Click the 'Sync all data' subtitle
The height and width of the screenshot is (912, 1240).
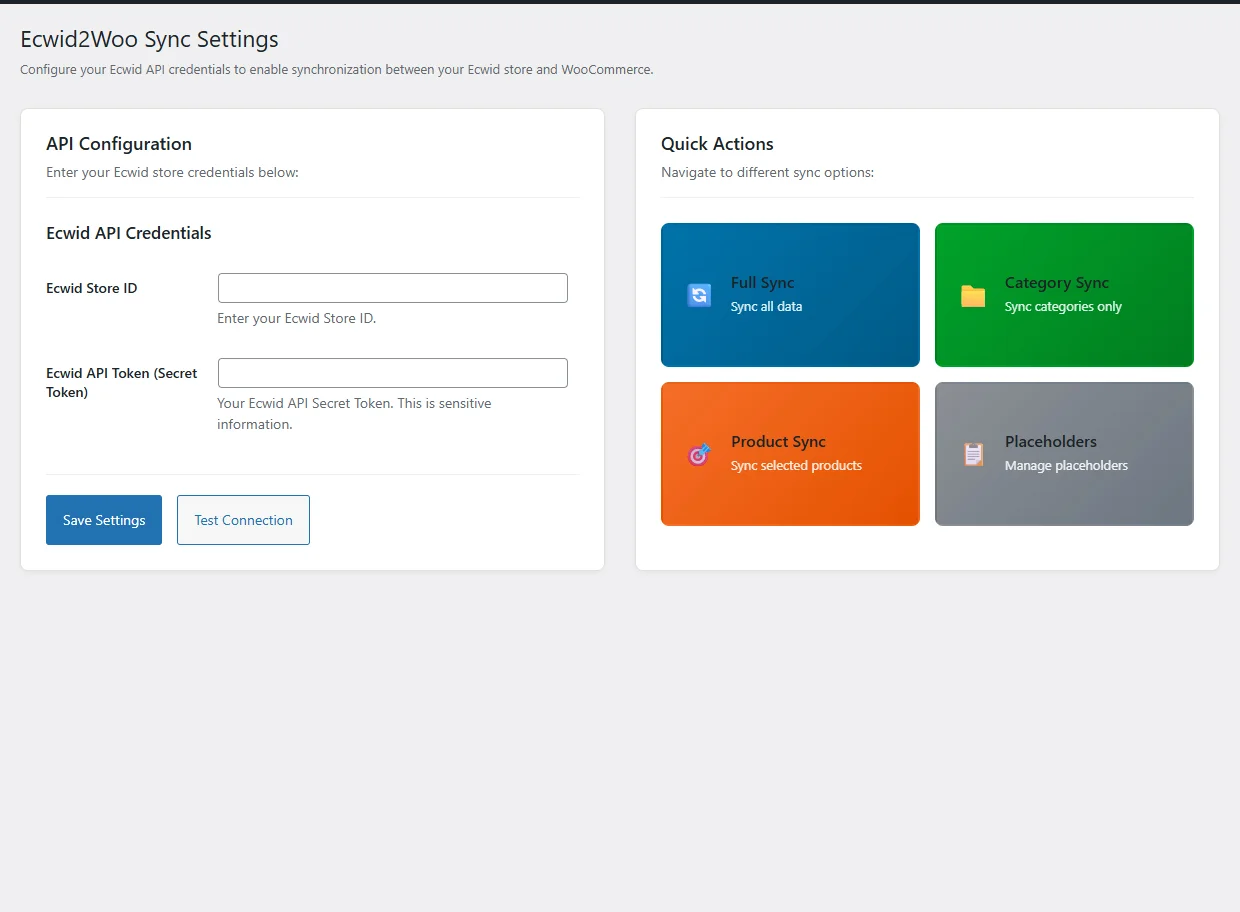click(766, 307)
